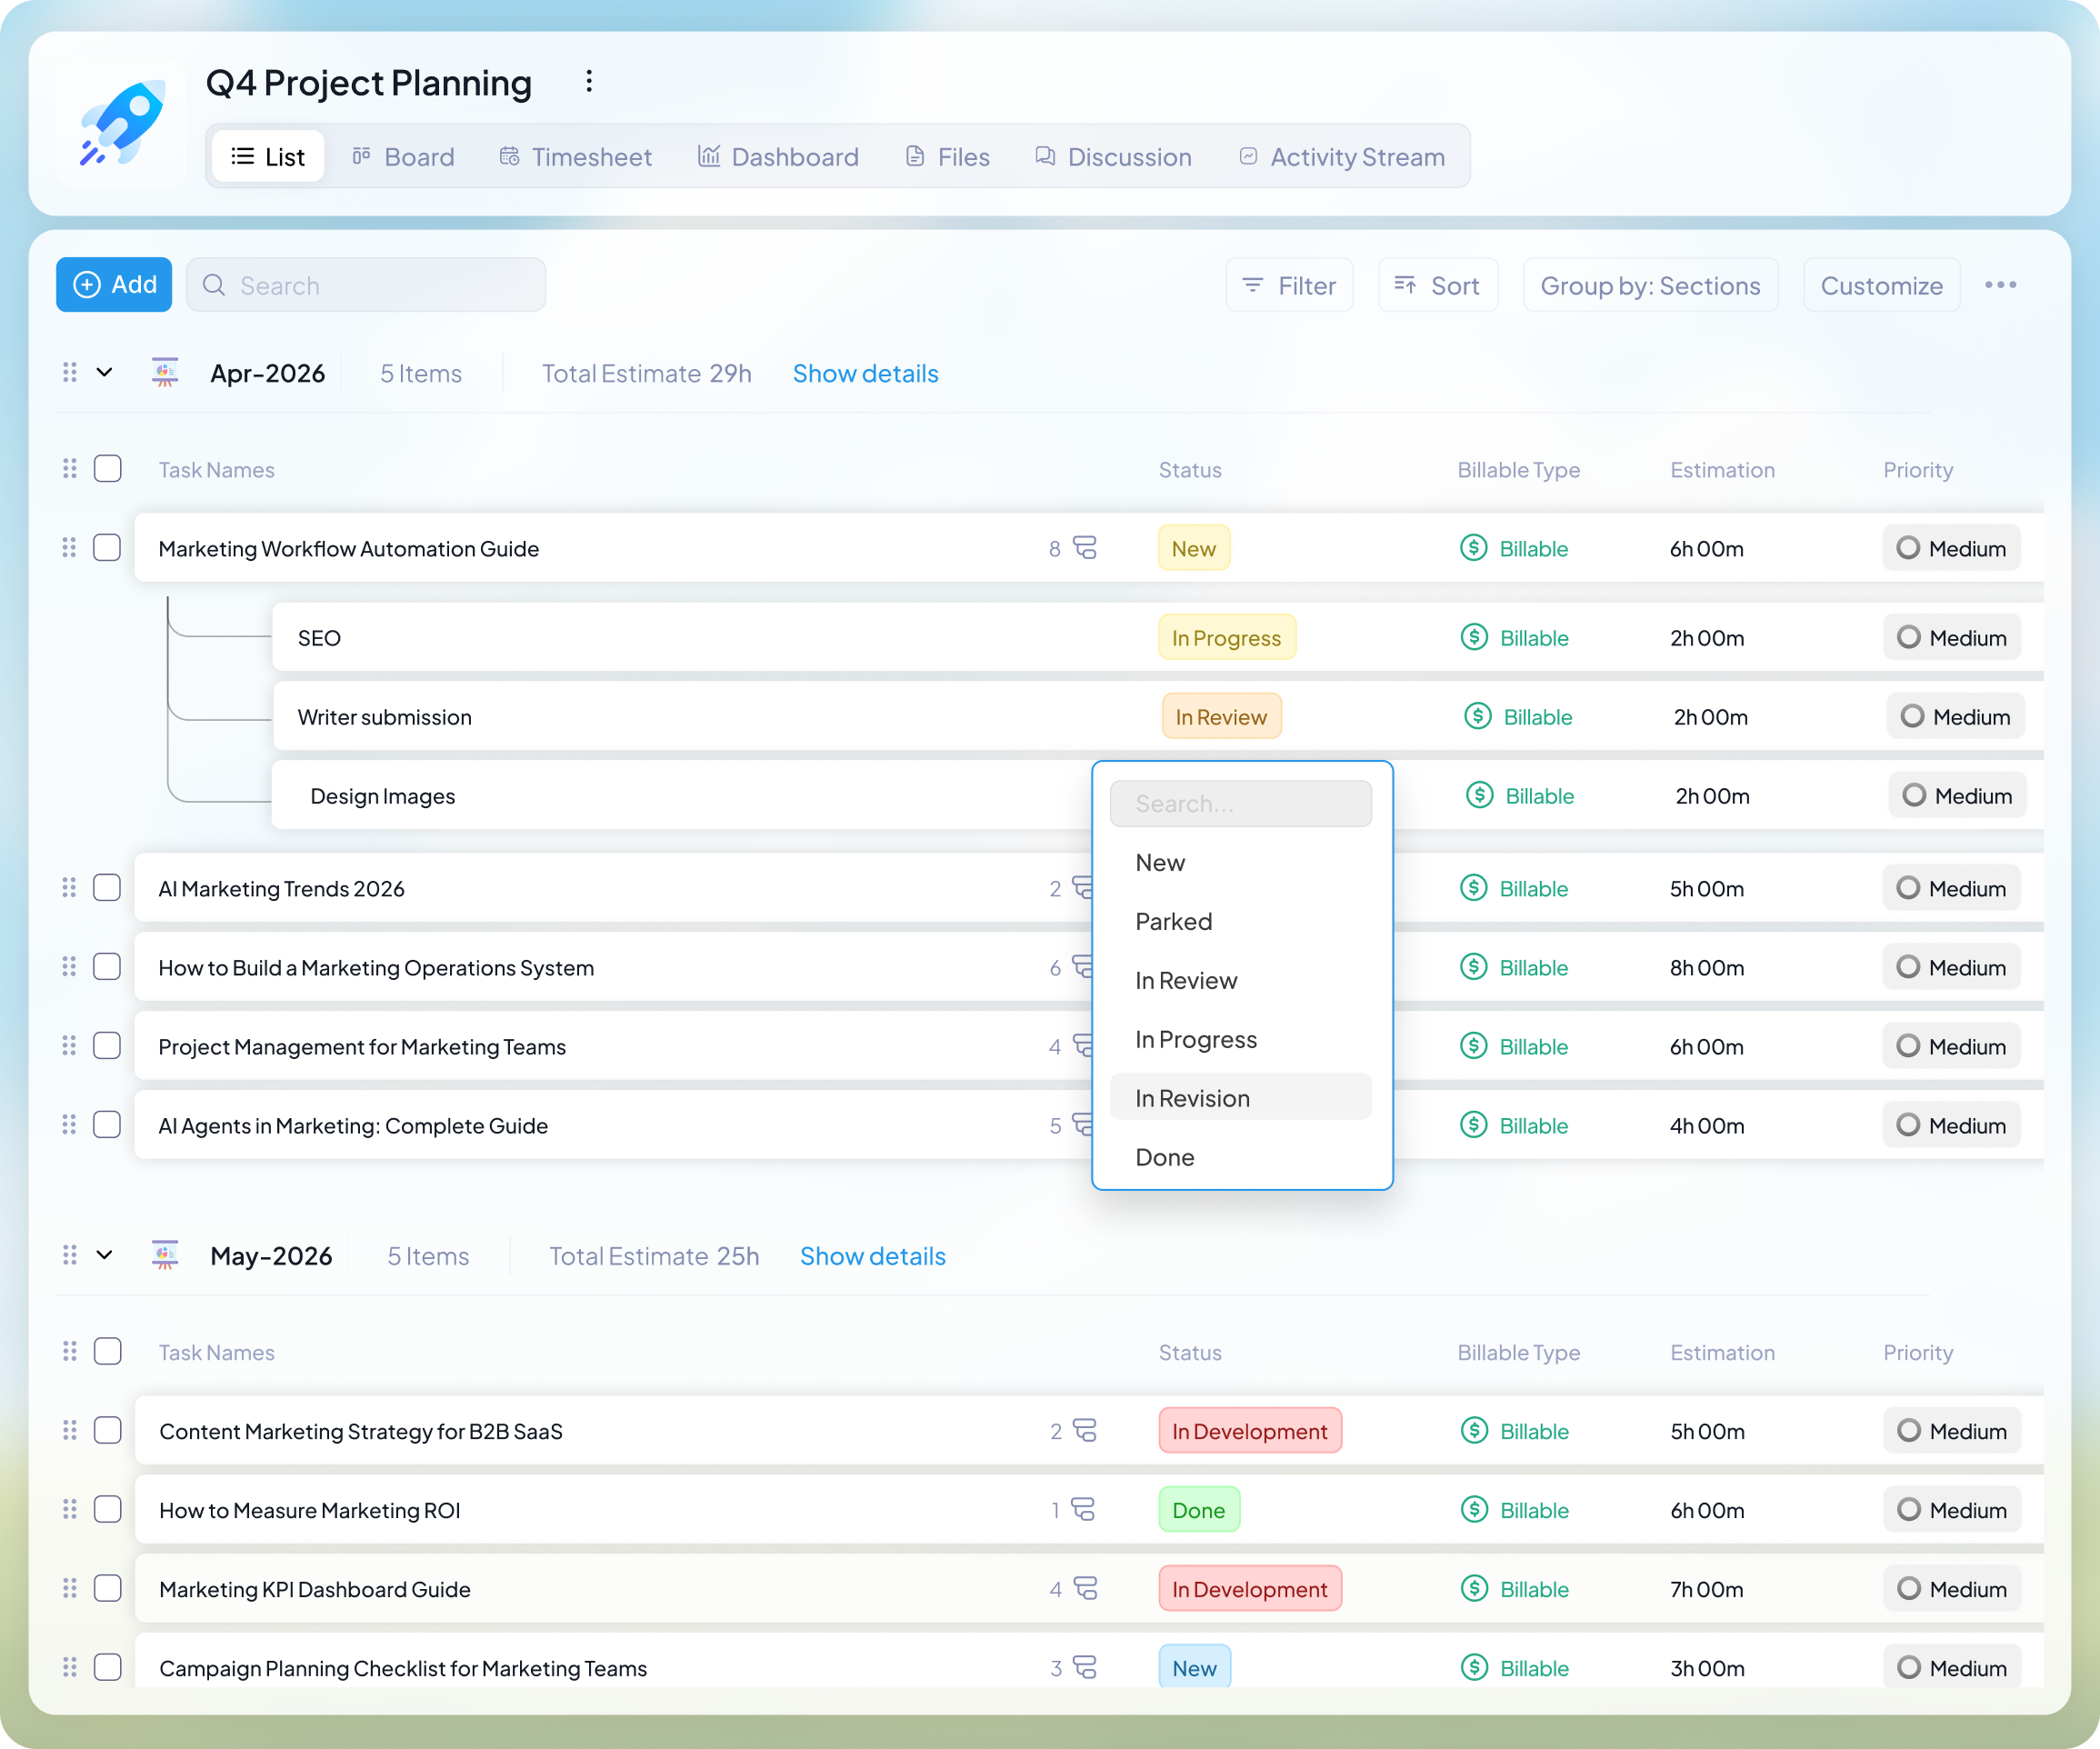The height and width of the screenshot is (1749, 2100).
Task: Open subtasks icon for Content Marketing Strategy row
Action: 1085,1431
